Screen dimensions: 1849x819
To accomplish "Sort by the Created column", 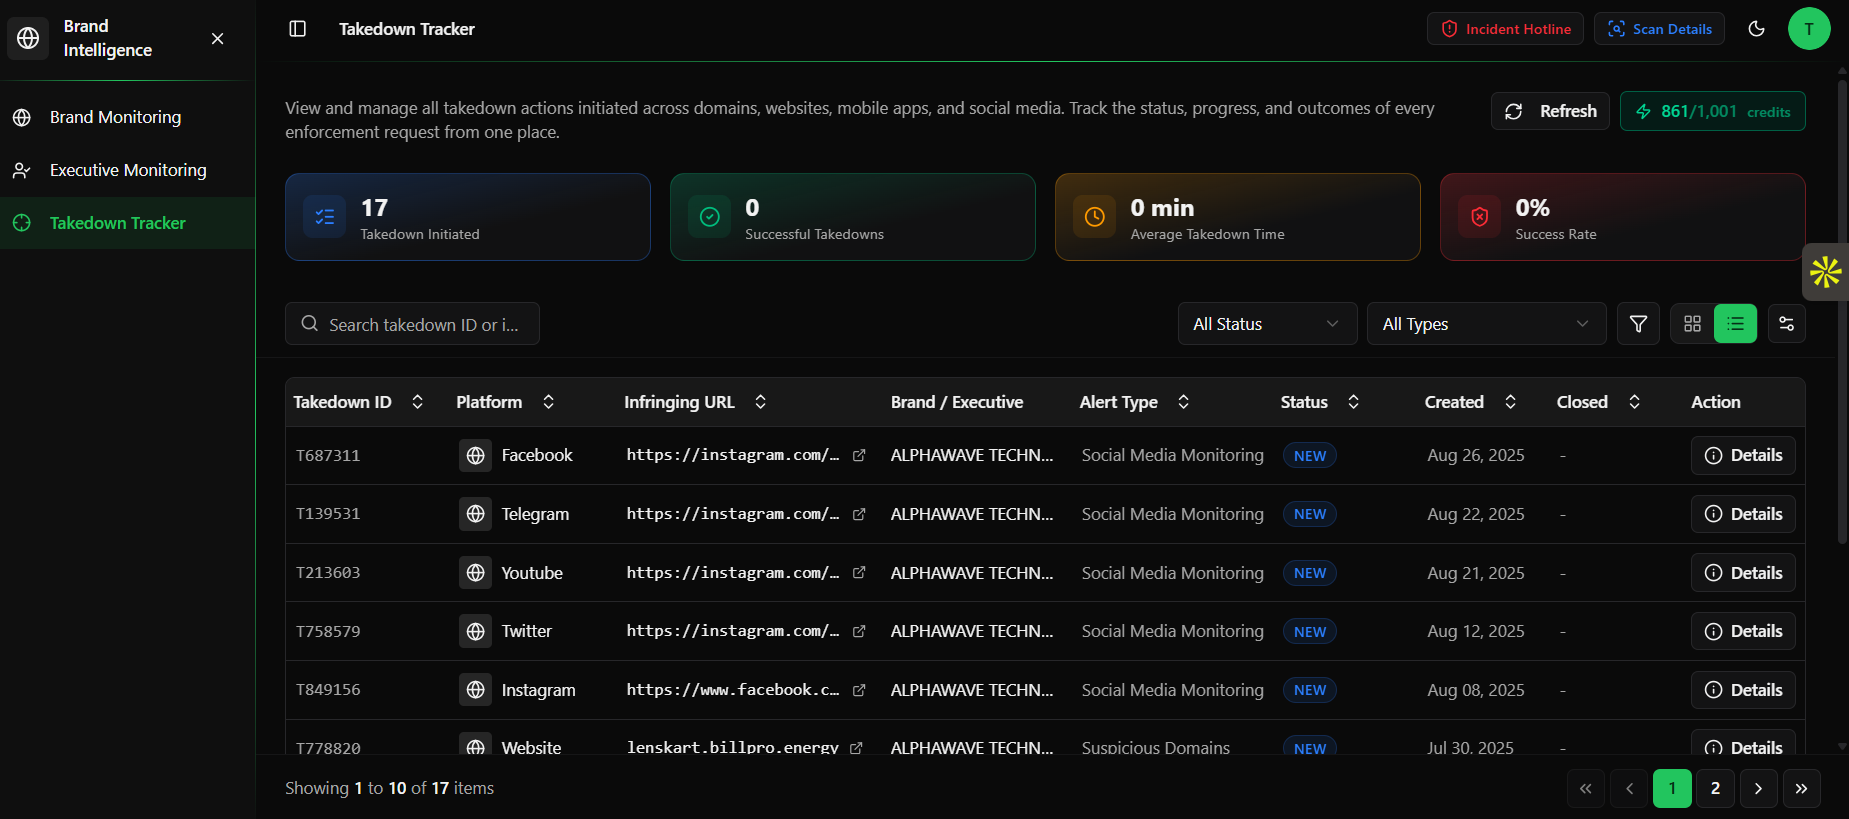I will click(x=1510, y=402).
